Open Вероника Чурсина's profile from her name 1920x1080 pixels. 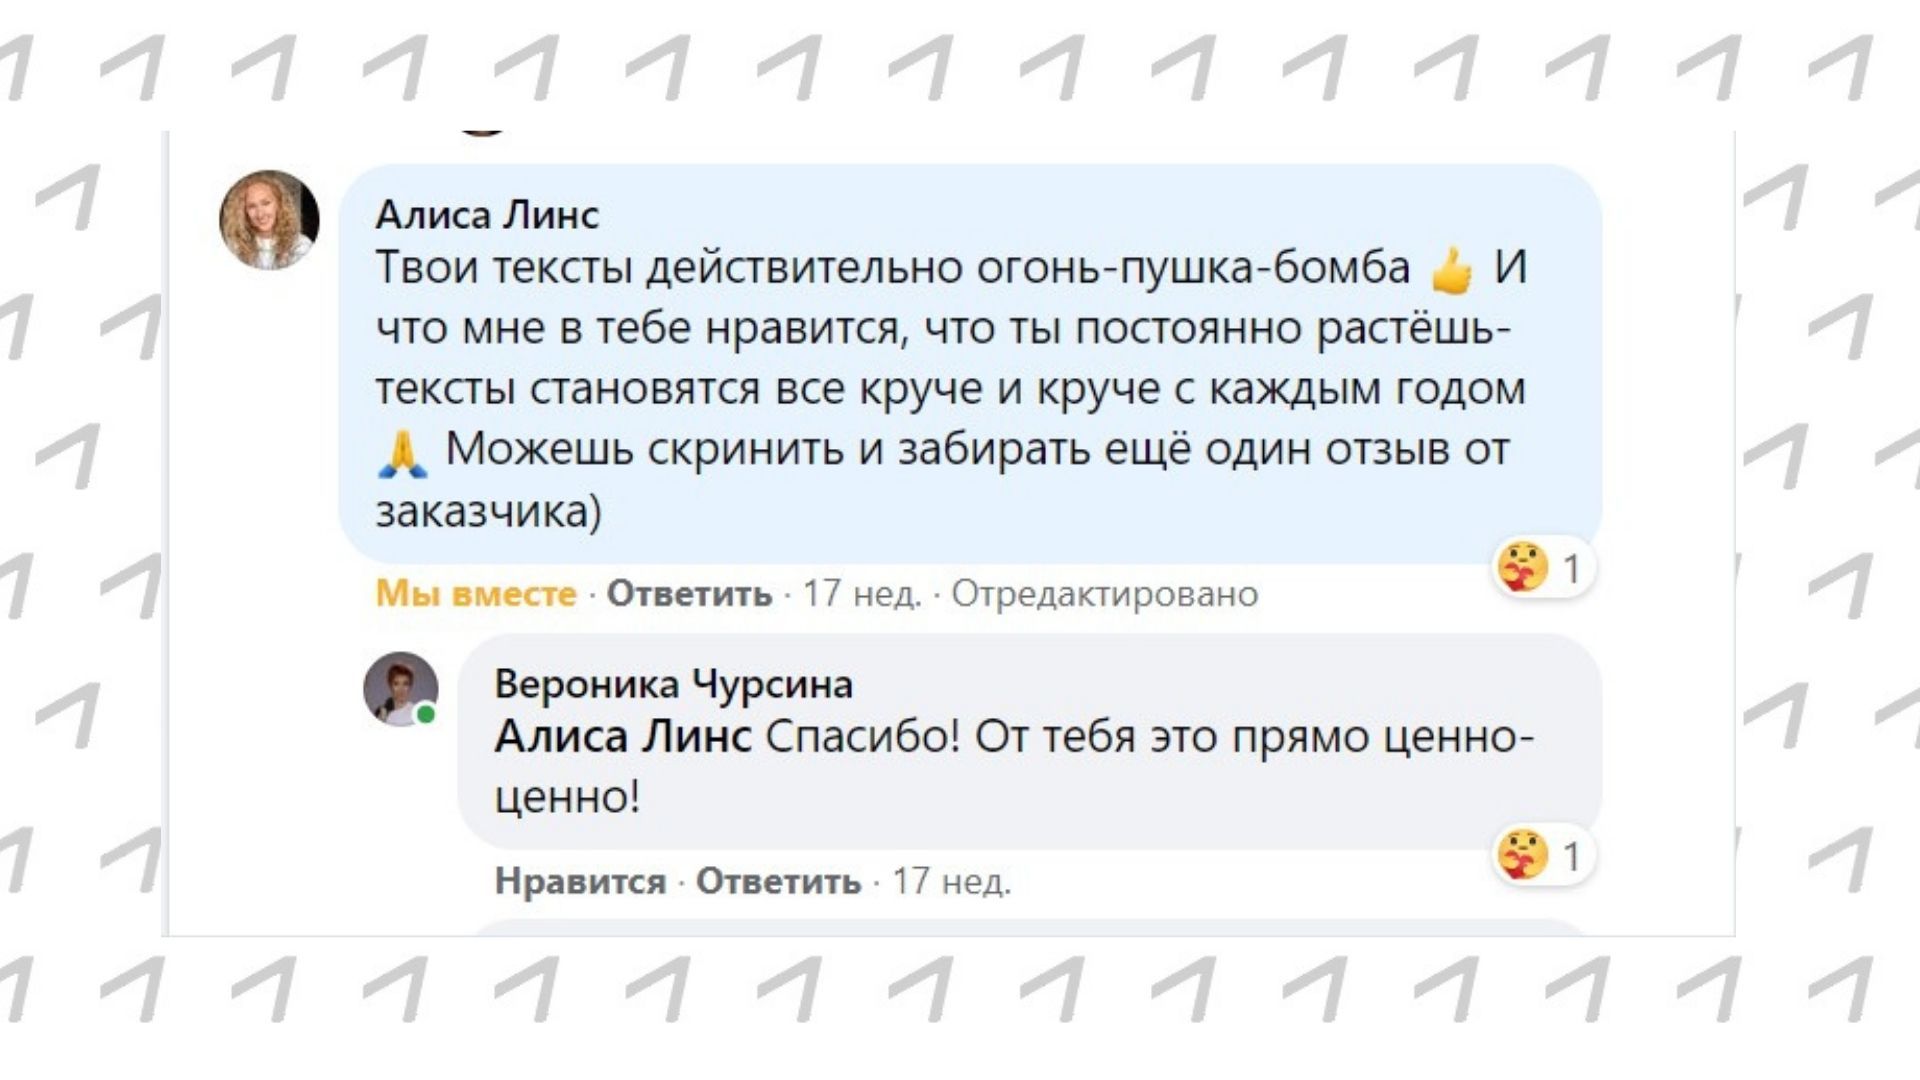click(x=673, y=684)
